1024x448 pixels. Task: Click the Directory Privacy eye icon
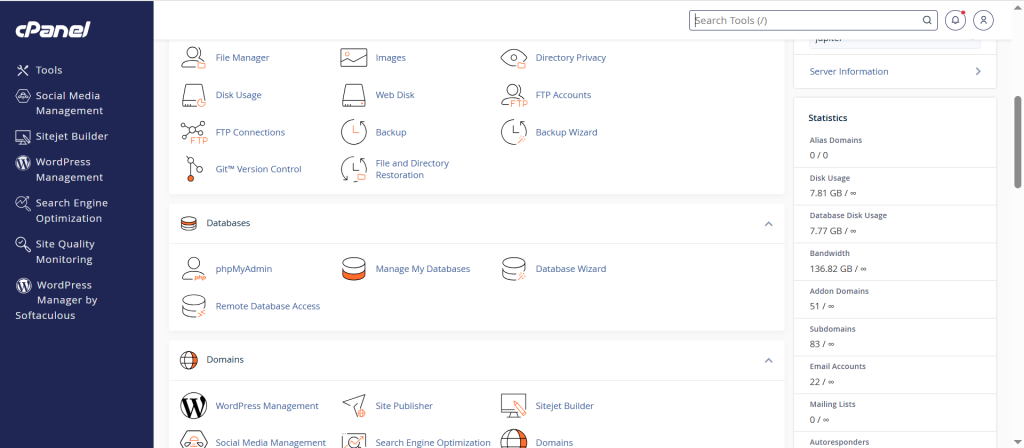click(513, 58)
